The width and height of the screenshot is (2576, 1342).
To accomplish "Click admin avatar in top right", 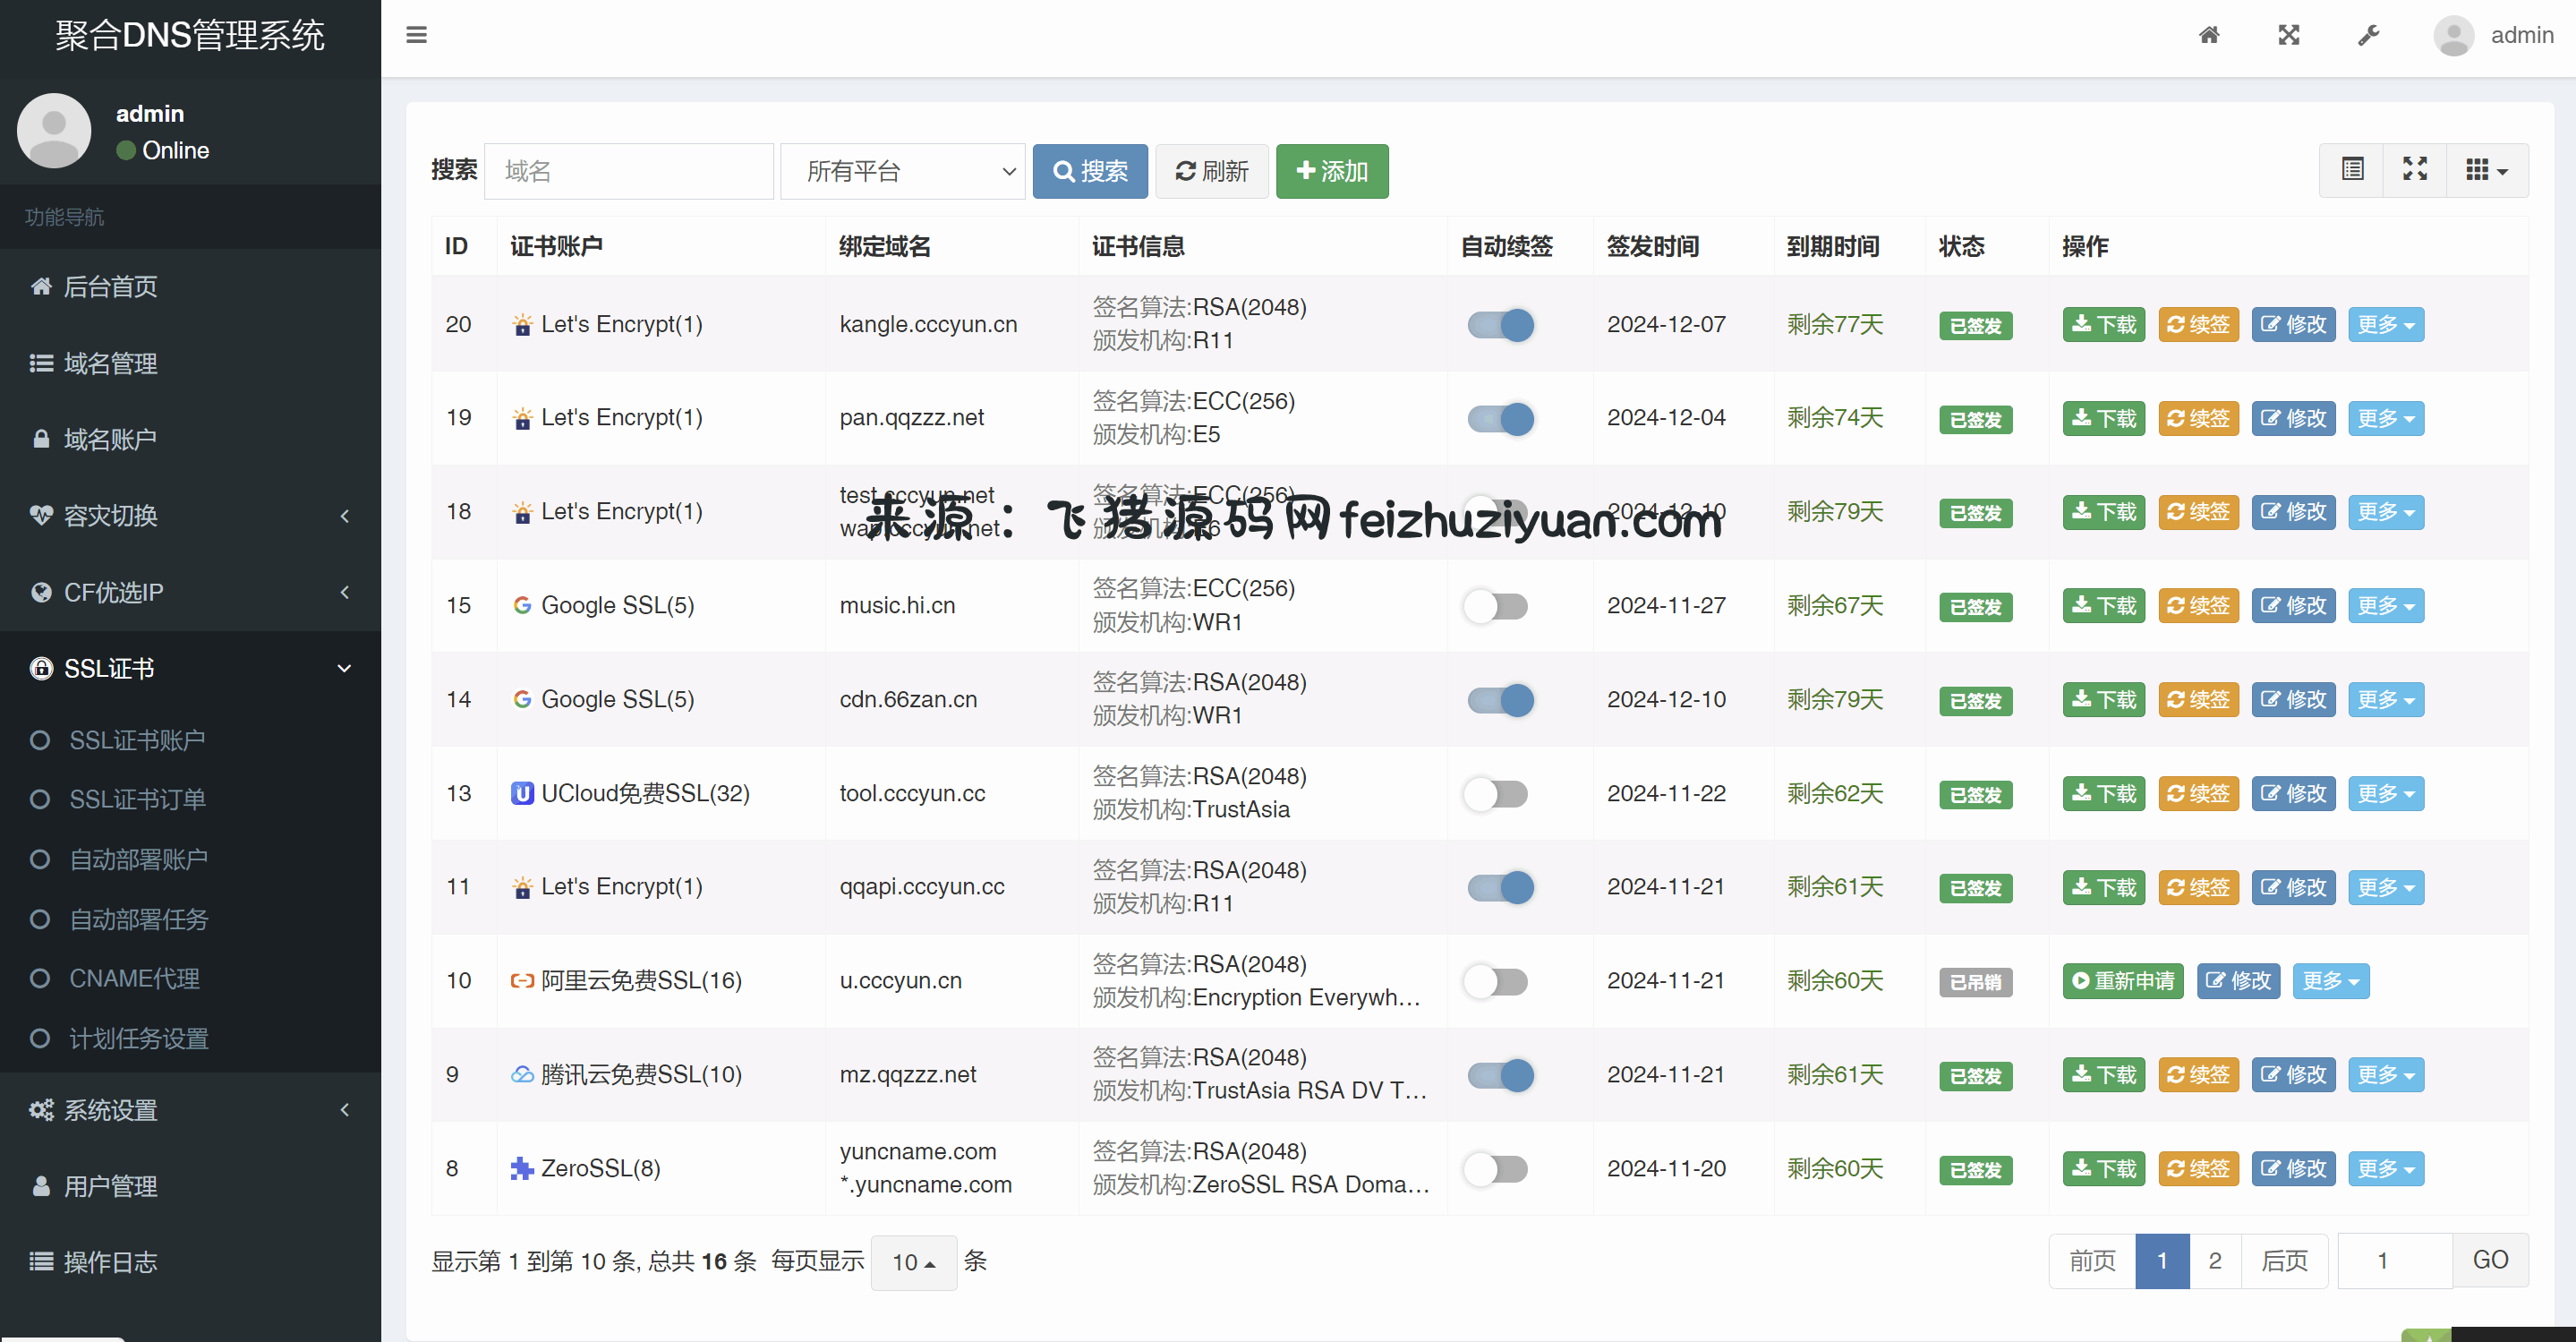I will tap(2453, 36).
